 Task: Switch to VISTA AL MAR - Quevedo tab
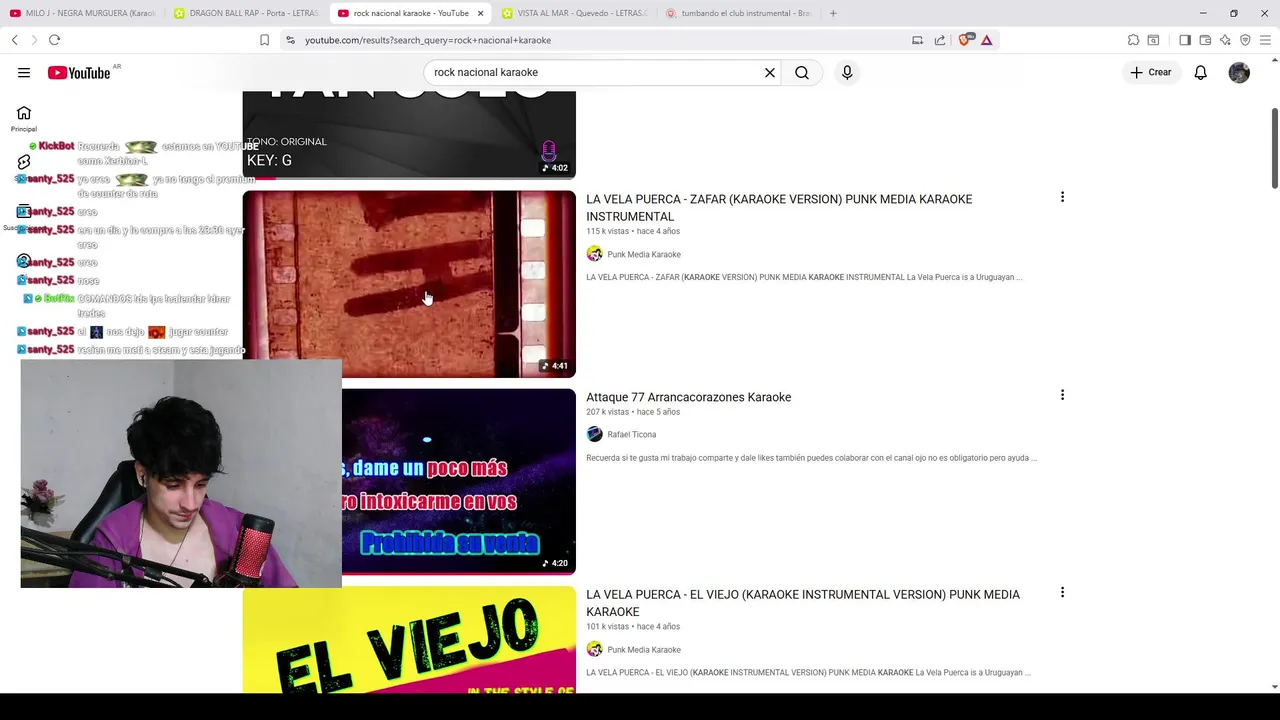coord(575,13)
